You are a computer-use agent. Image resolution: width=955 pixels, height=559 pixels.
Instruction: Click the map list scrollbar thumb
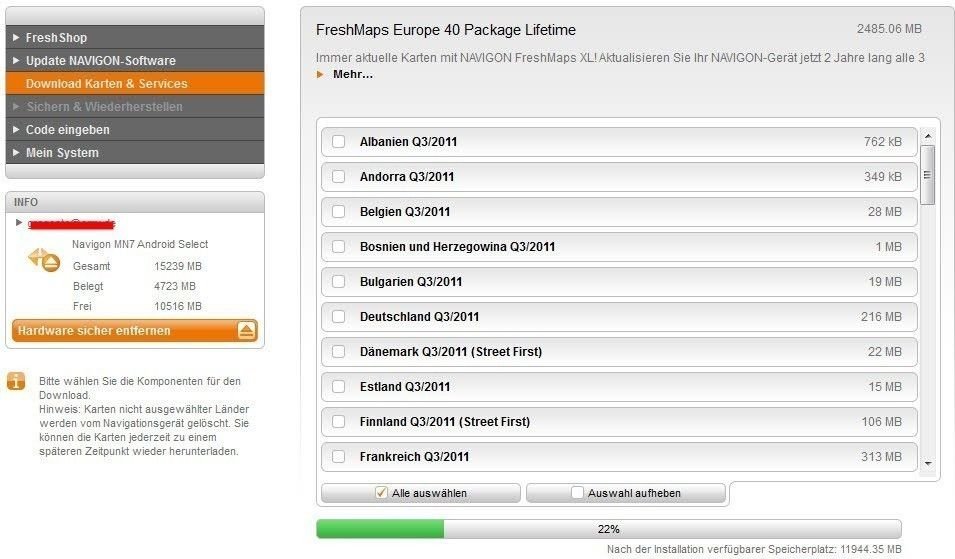tap(928, 175)
